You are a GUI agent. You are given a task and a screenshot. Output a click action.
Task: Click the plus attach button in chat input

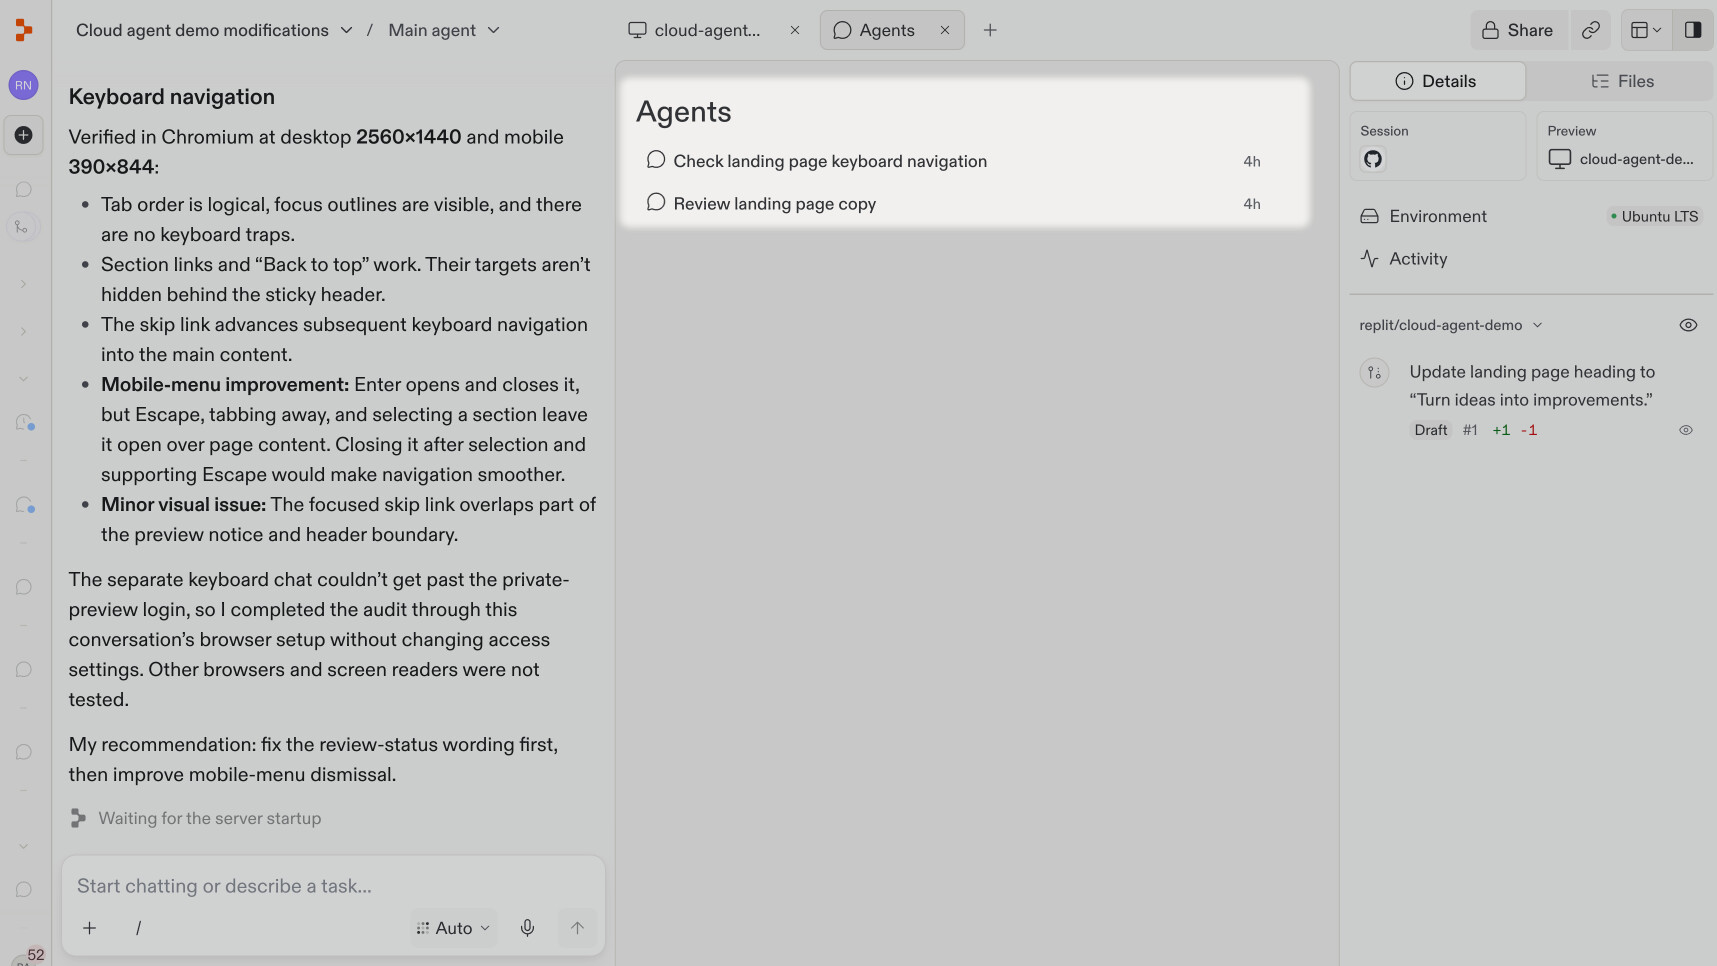tap(89, 928)
